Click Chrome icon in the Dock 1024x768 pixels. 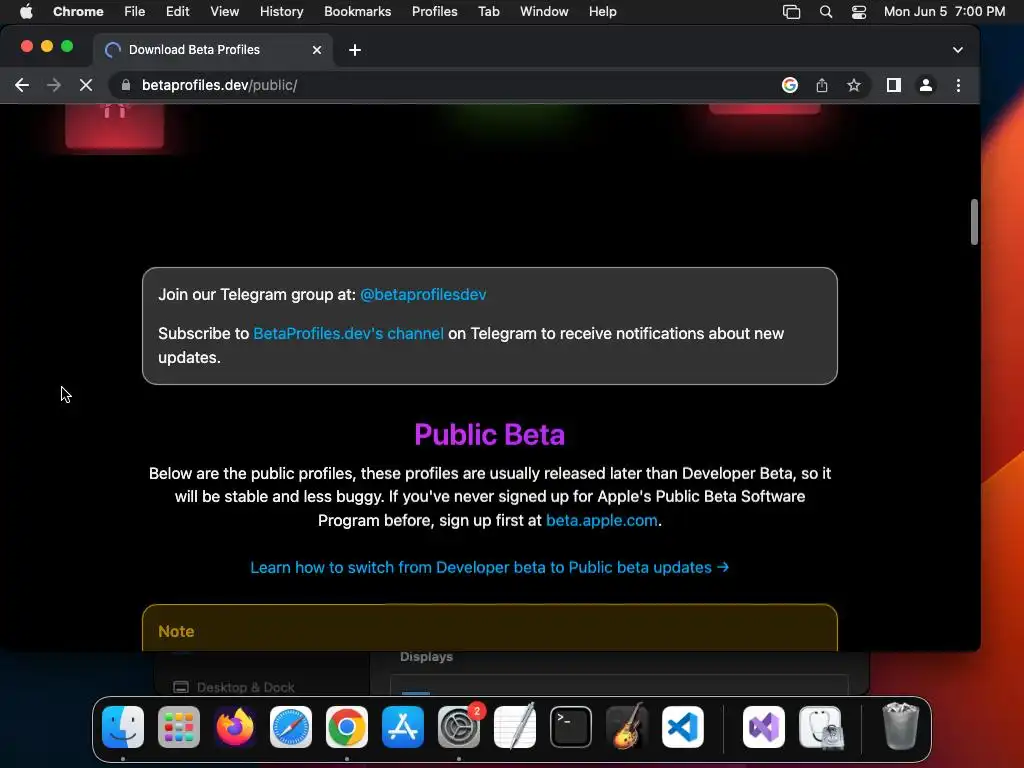point(347,727)
